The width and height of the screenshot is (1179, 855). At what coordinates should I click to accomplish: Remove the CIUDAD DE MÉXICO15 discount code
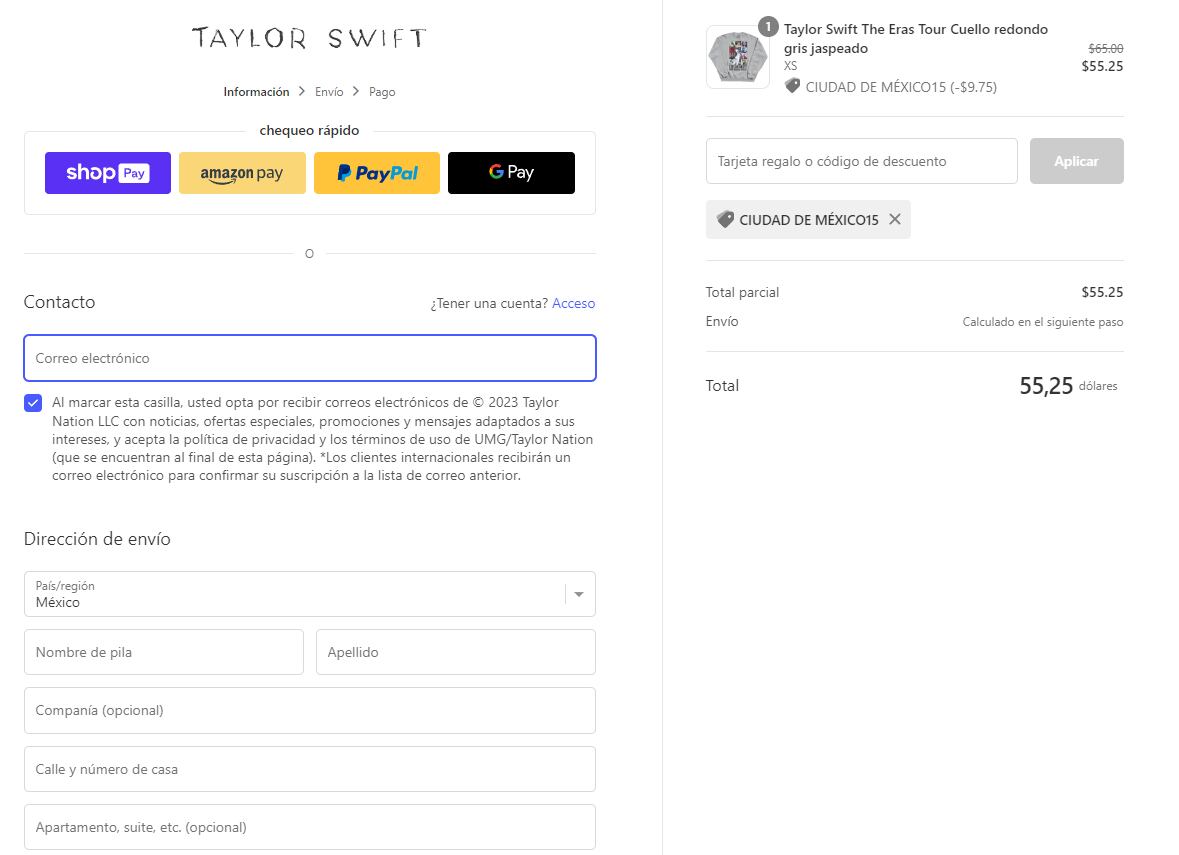895,219
